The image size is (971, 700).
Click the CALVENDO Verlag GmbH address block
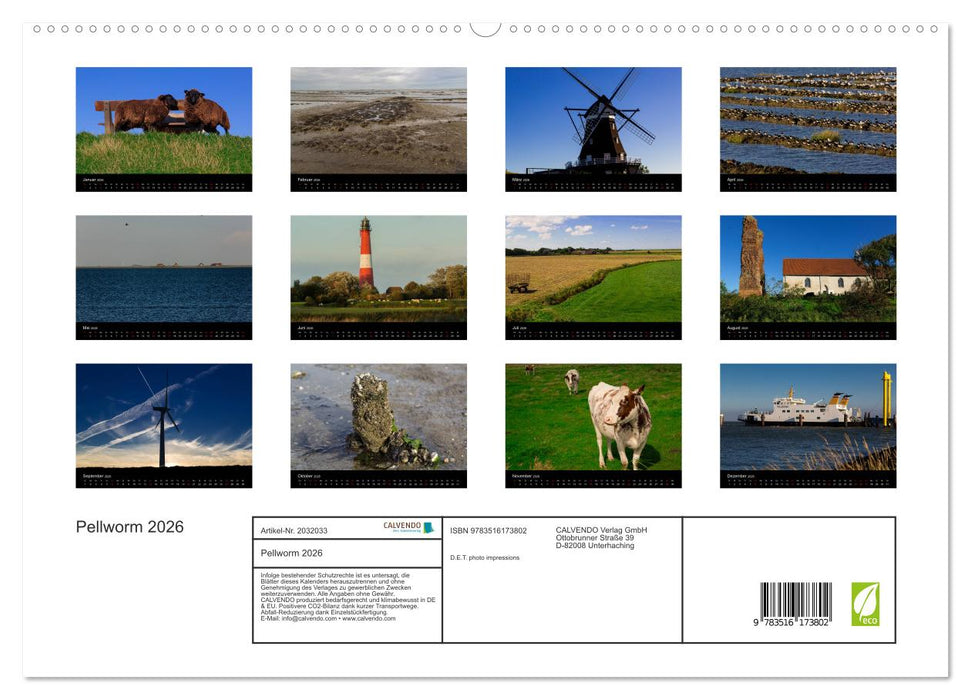tap(600, 536)
